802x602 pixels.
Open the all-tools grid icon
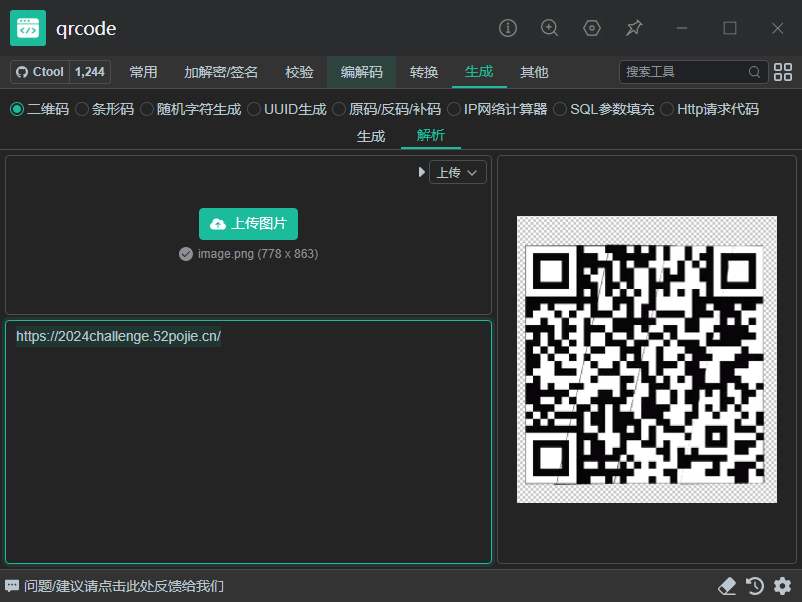coord(783,72)
